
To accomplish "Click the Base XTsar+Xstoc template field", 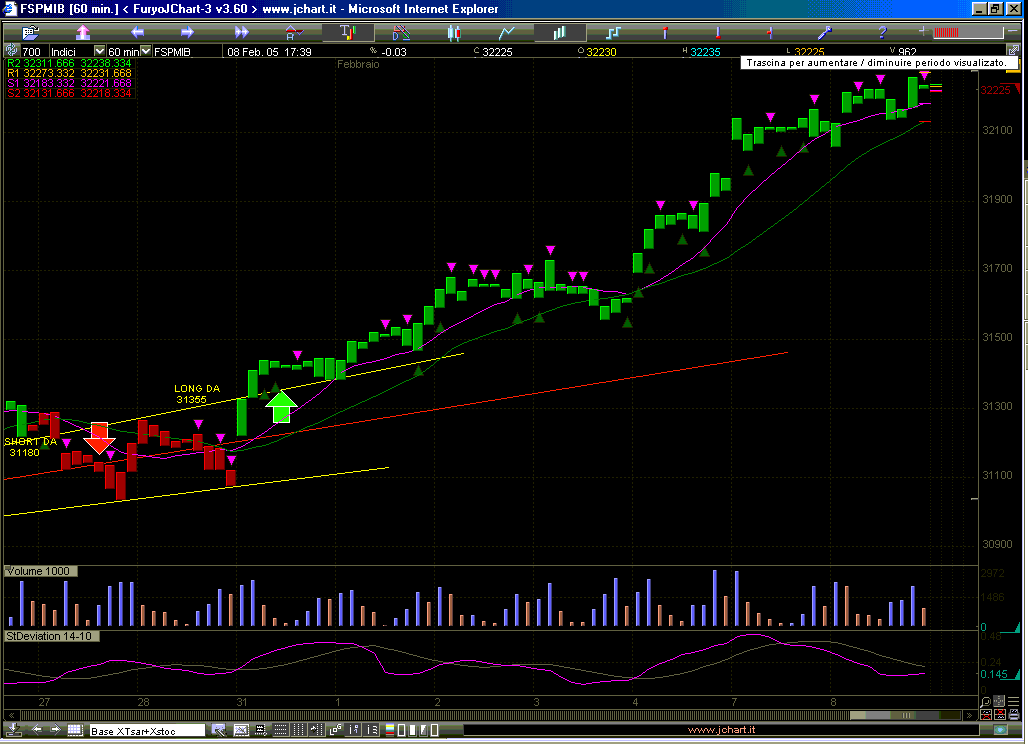I will (x=146, y=731).
